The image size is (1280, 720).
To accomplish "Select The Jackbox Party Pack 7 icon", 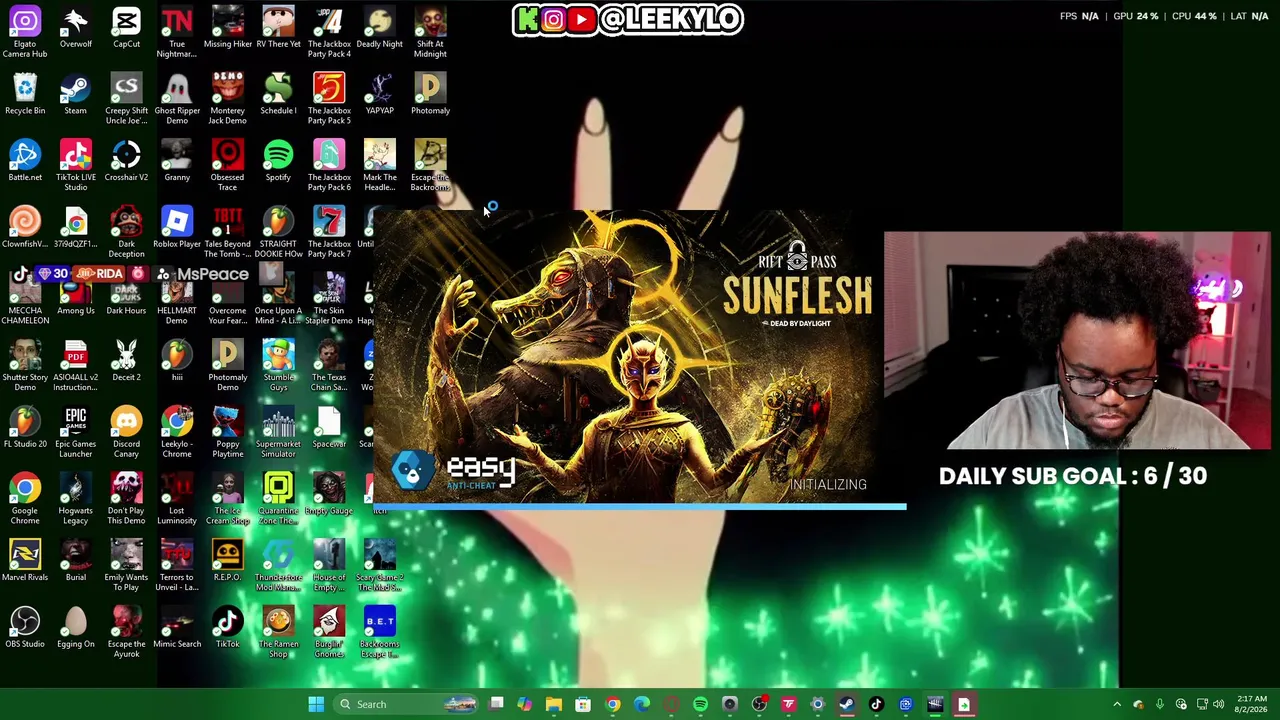I will [329, 232].
